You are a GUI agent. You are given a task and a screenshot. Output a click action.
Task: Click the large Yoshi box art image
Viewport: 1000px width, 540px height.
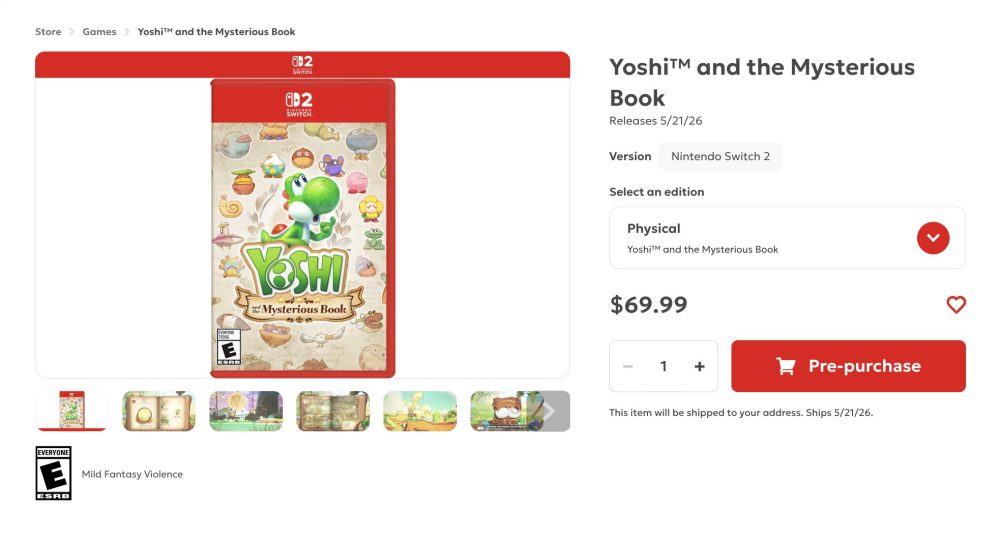click(302, 228)
